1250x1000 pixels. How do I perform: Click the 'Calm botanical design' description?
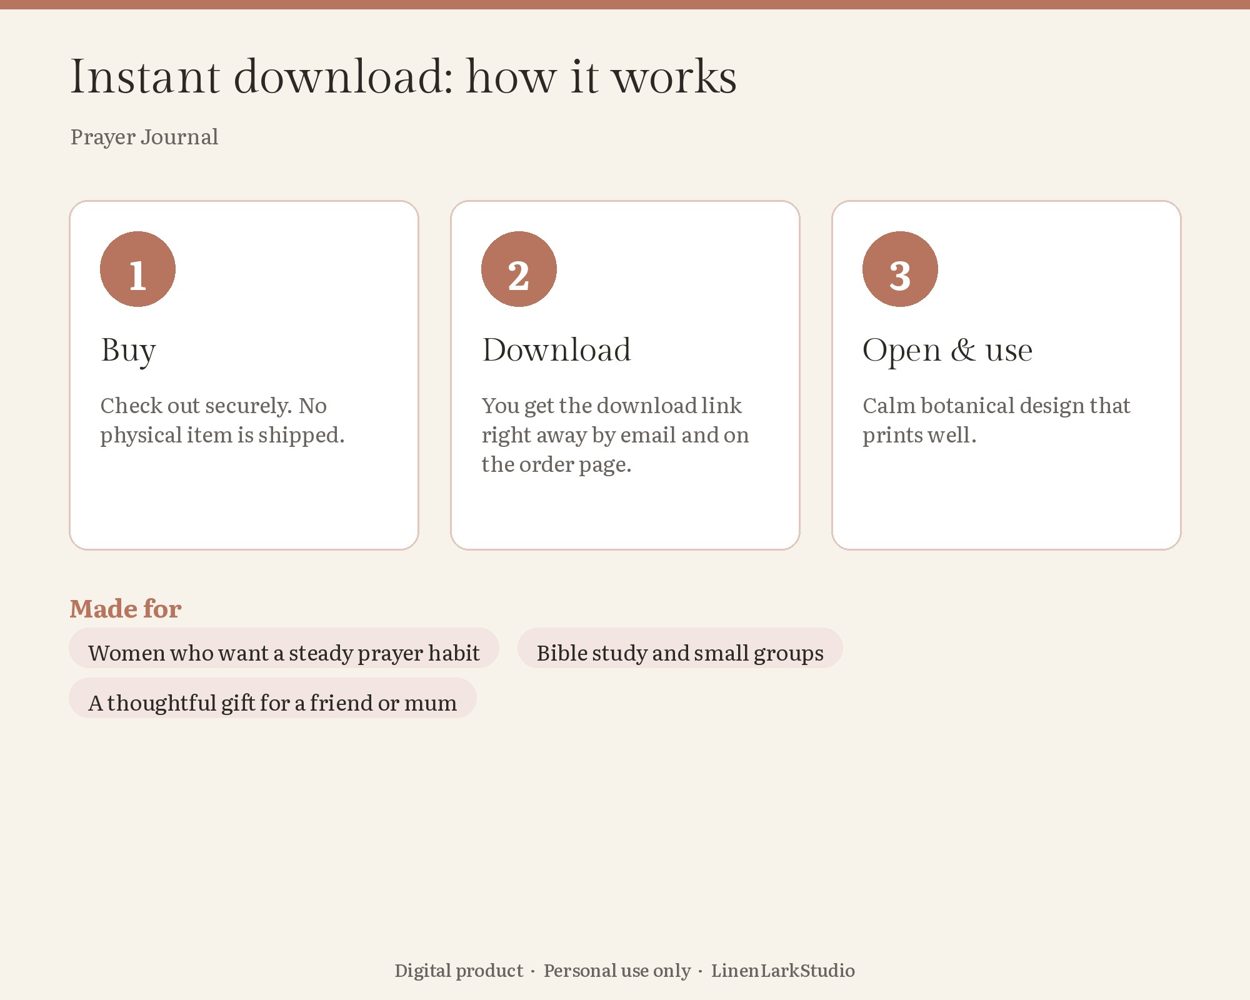996,420
